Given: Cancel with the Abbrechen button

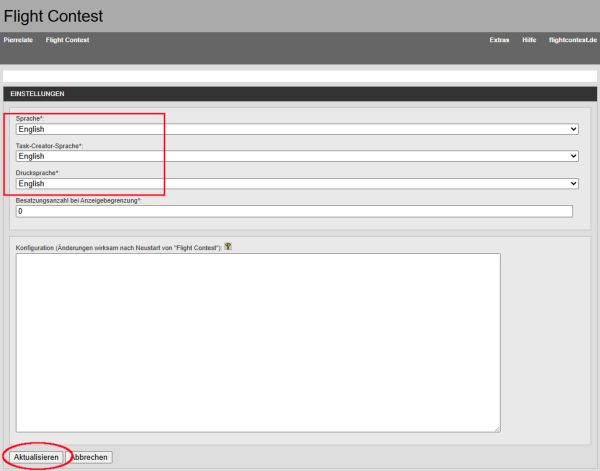Looking at the screenshot, I should pos(90,457).
